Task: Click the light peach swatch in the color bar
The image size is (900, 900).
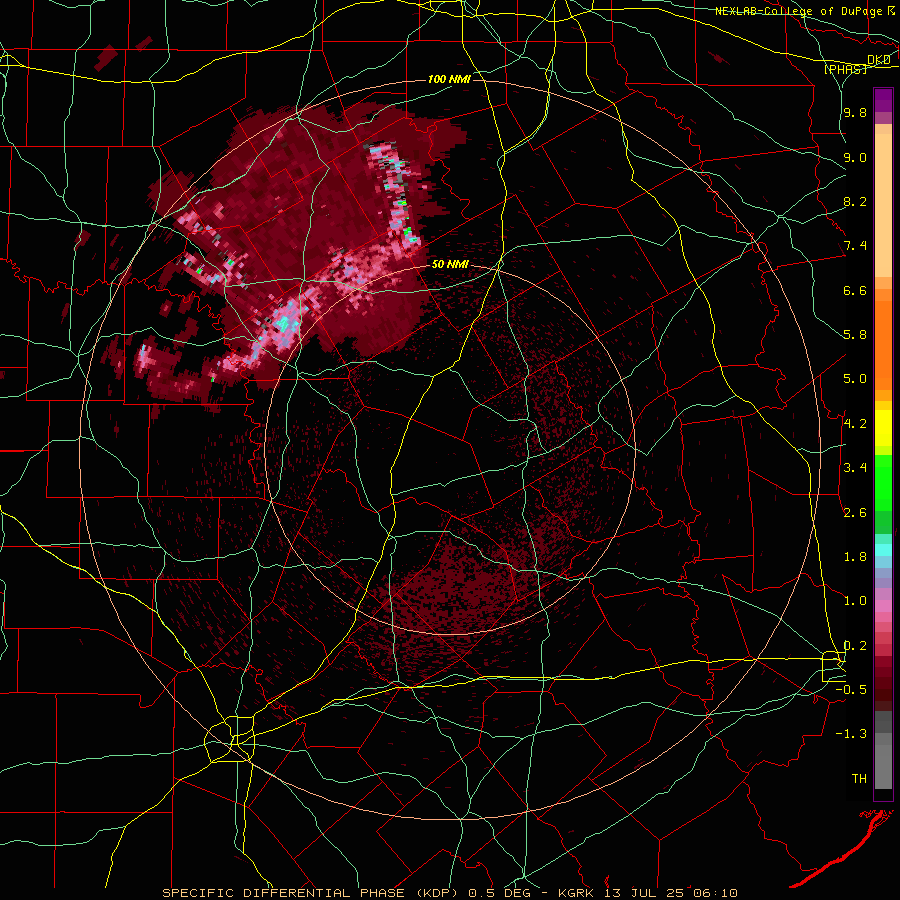Action: point(883,205)
